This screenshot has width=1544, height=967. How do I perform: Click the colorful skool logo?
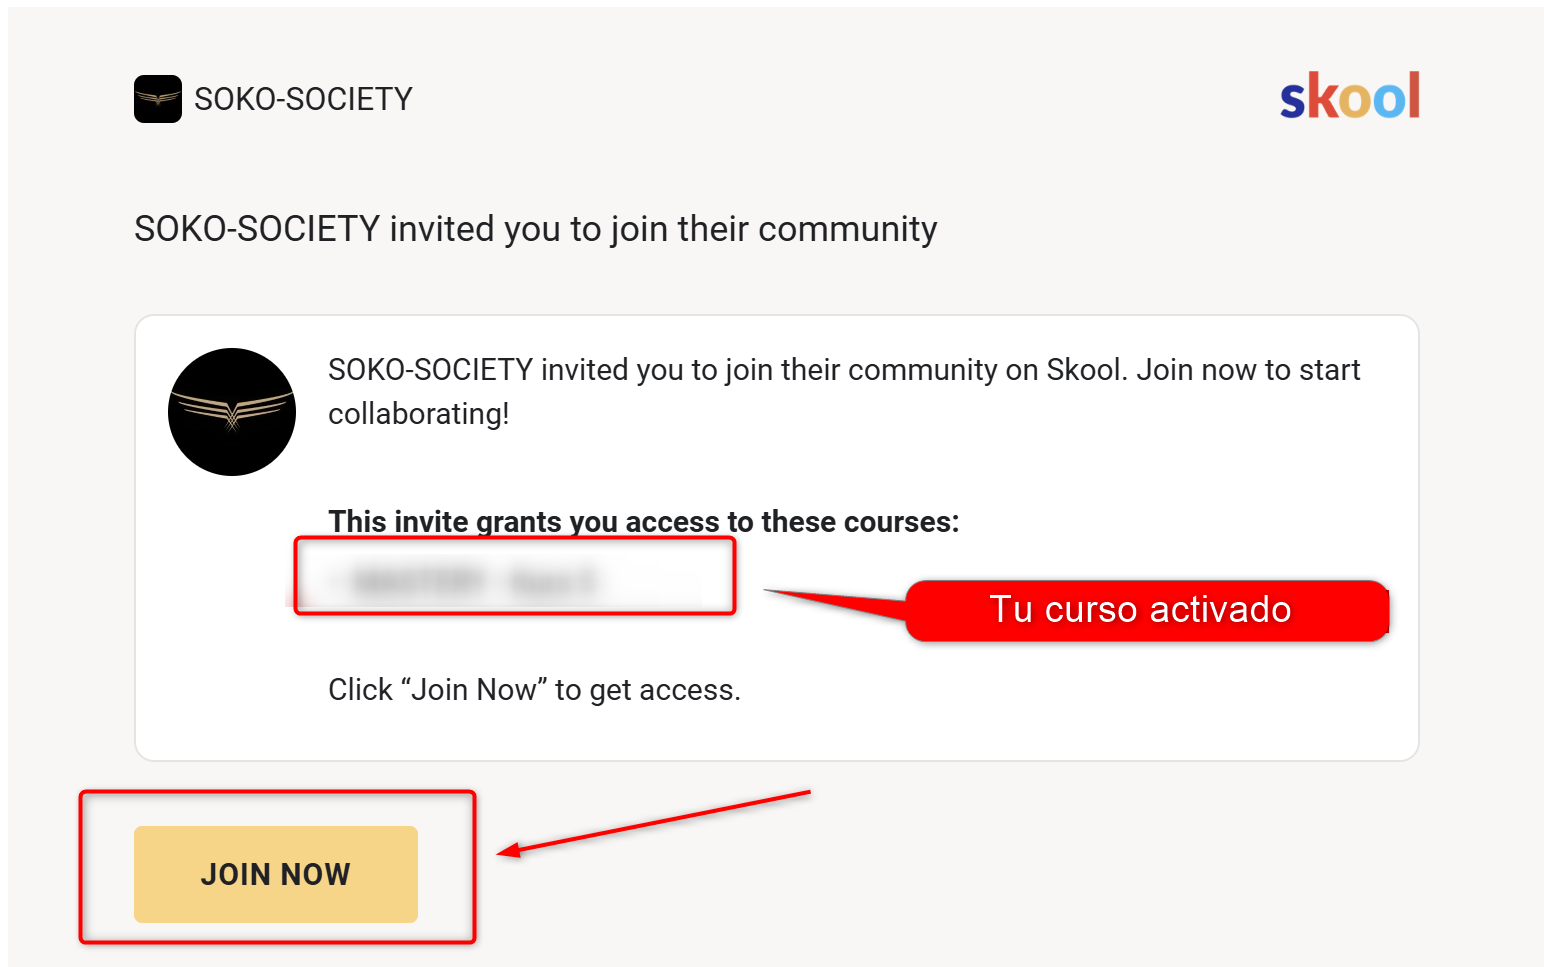pyautogui.click(x=1349, y=97)
